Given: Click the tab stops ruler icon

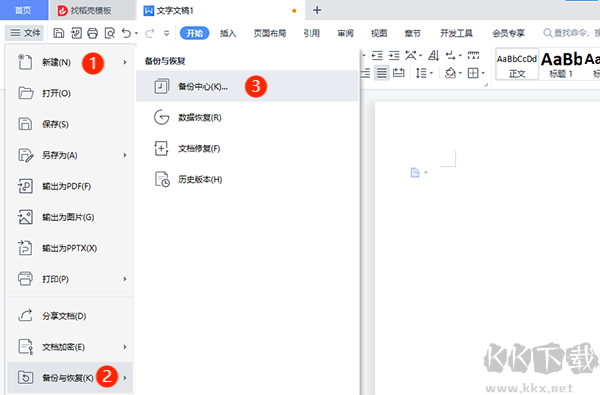Looking at the screenshot, I should click(473, 55).
